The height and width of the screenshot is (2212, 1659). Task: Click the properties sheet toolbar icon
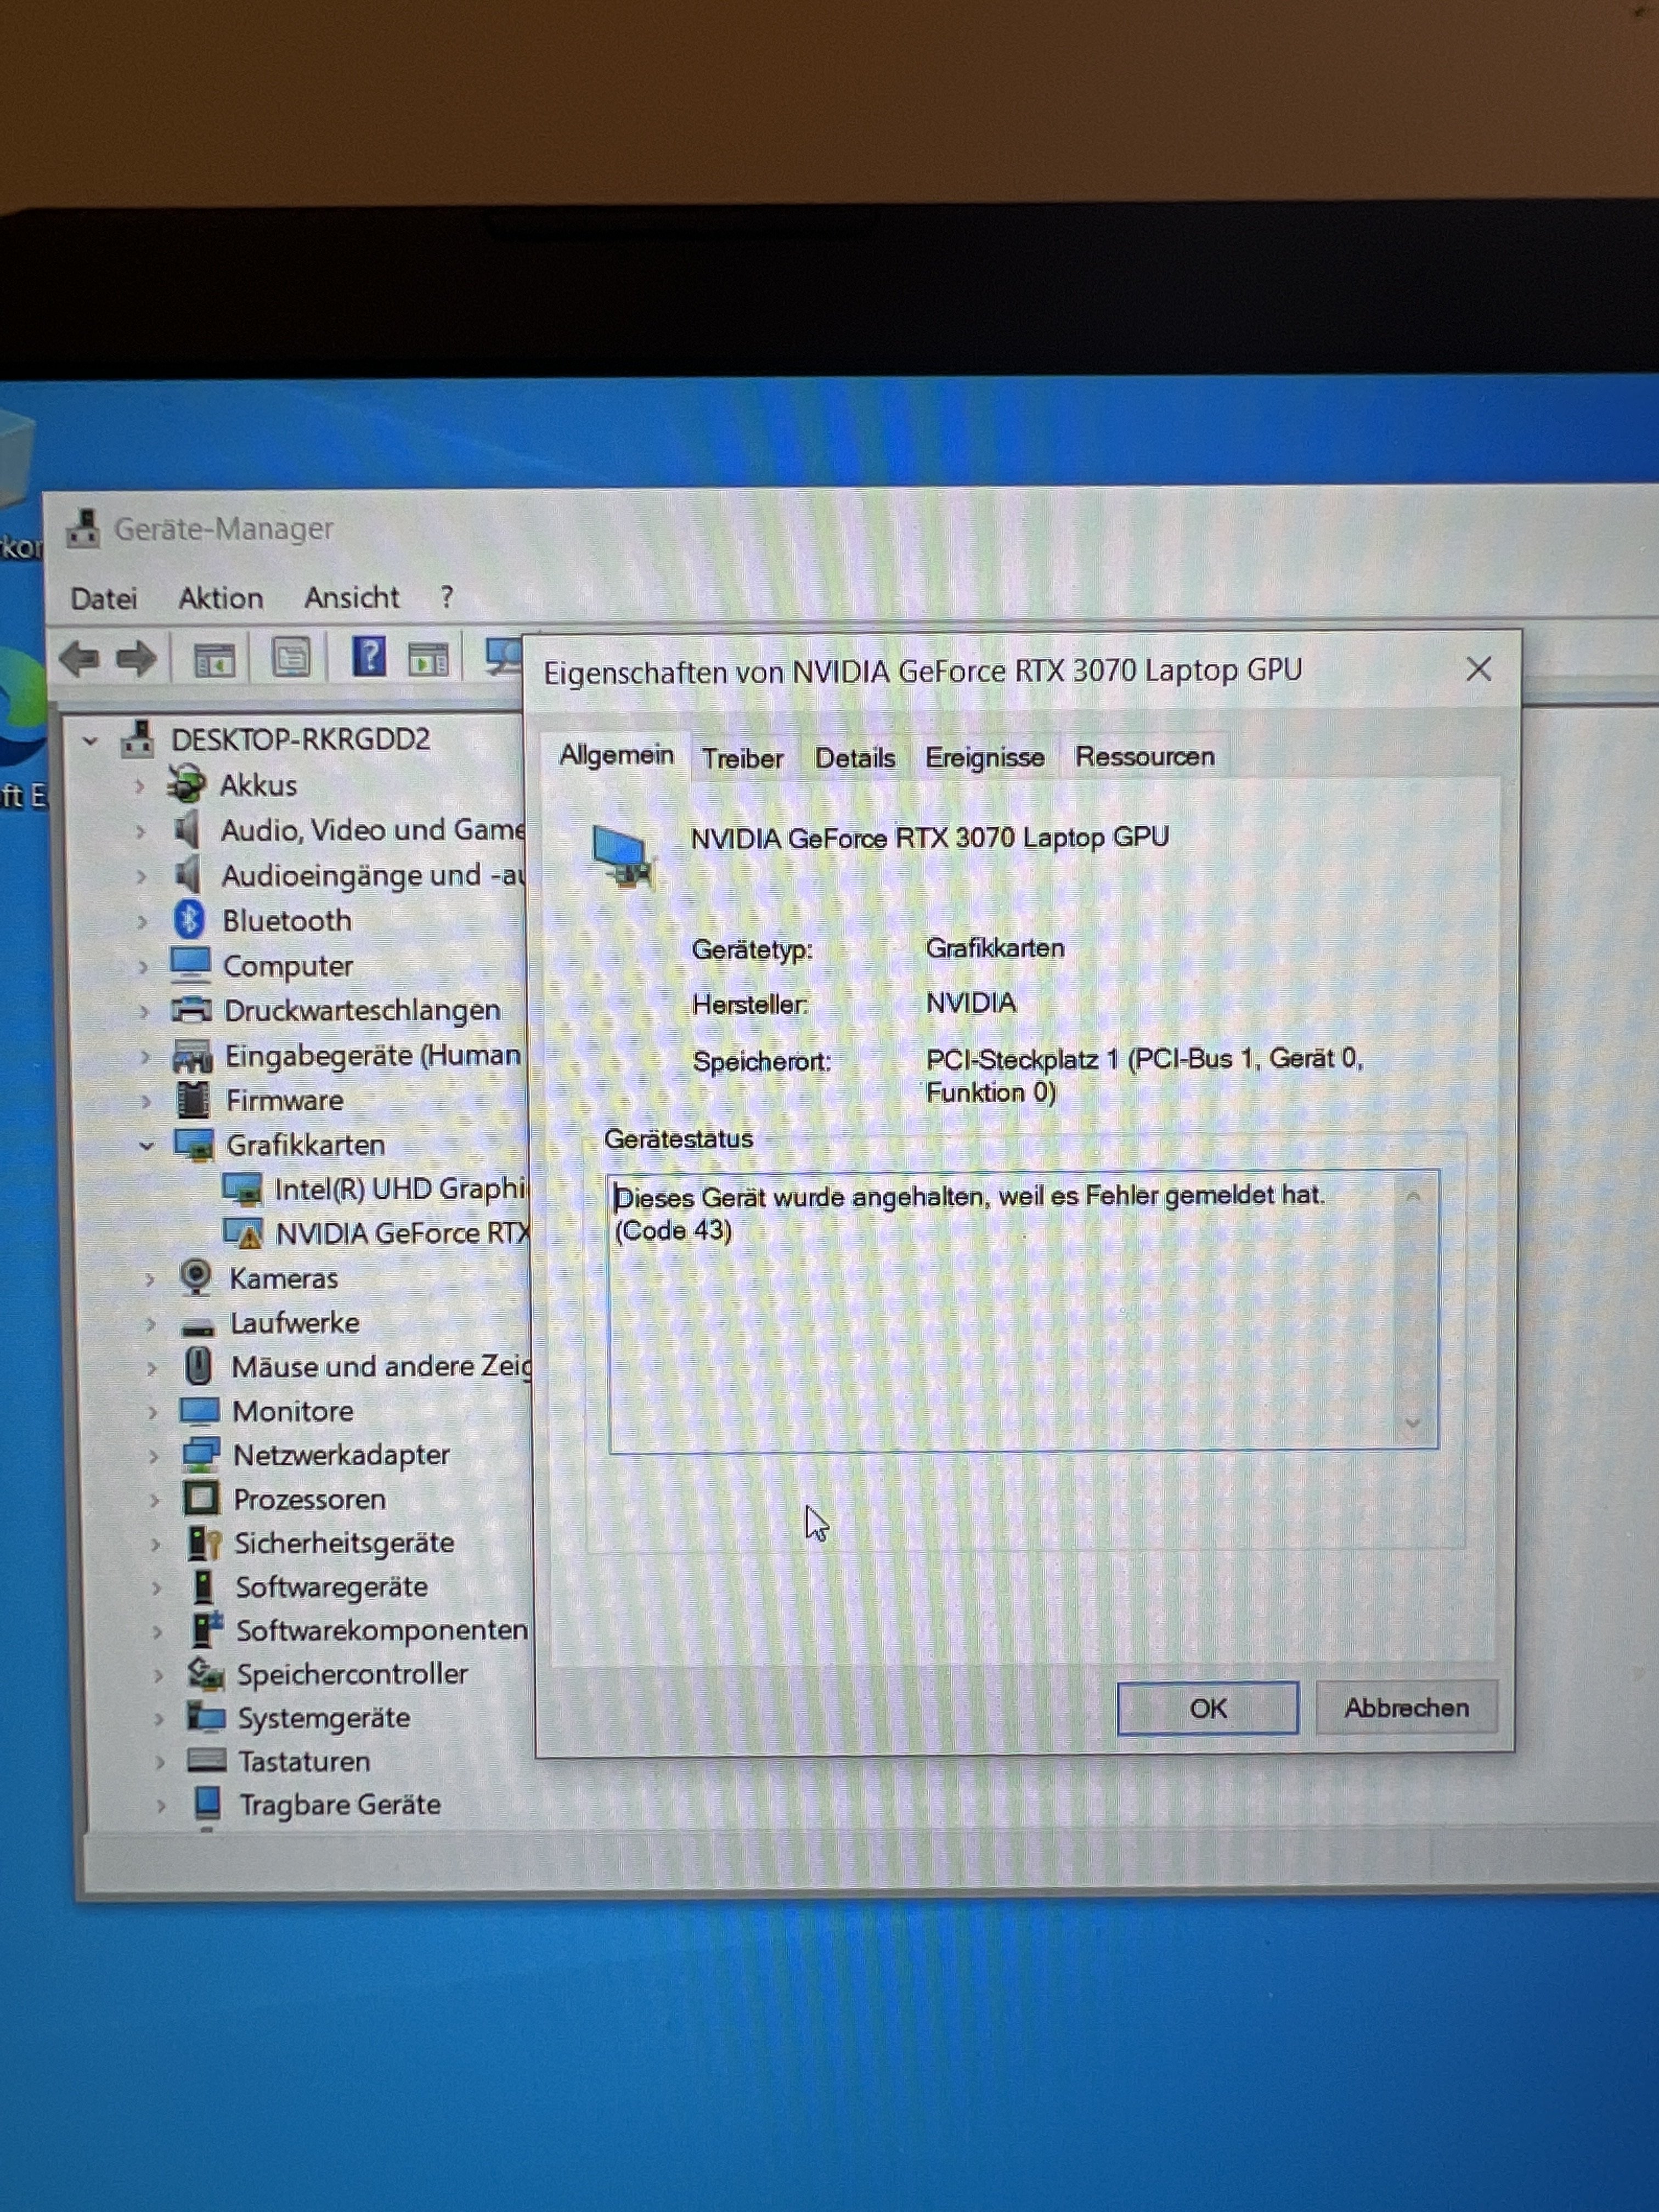[x=291, y=658]
